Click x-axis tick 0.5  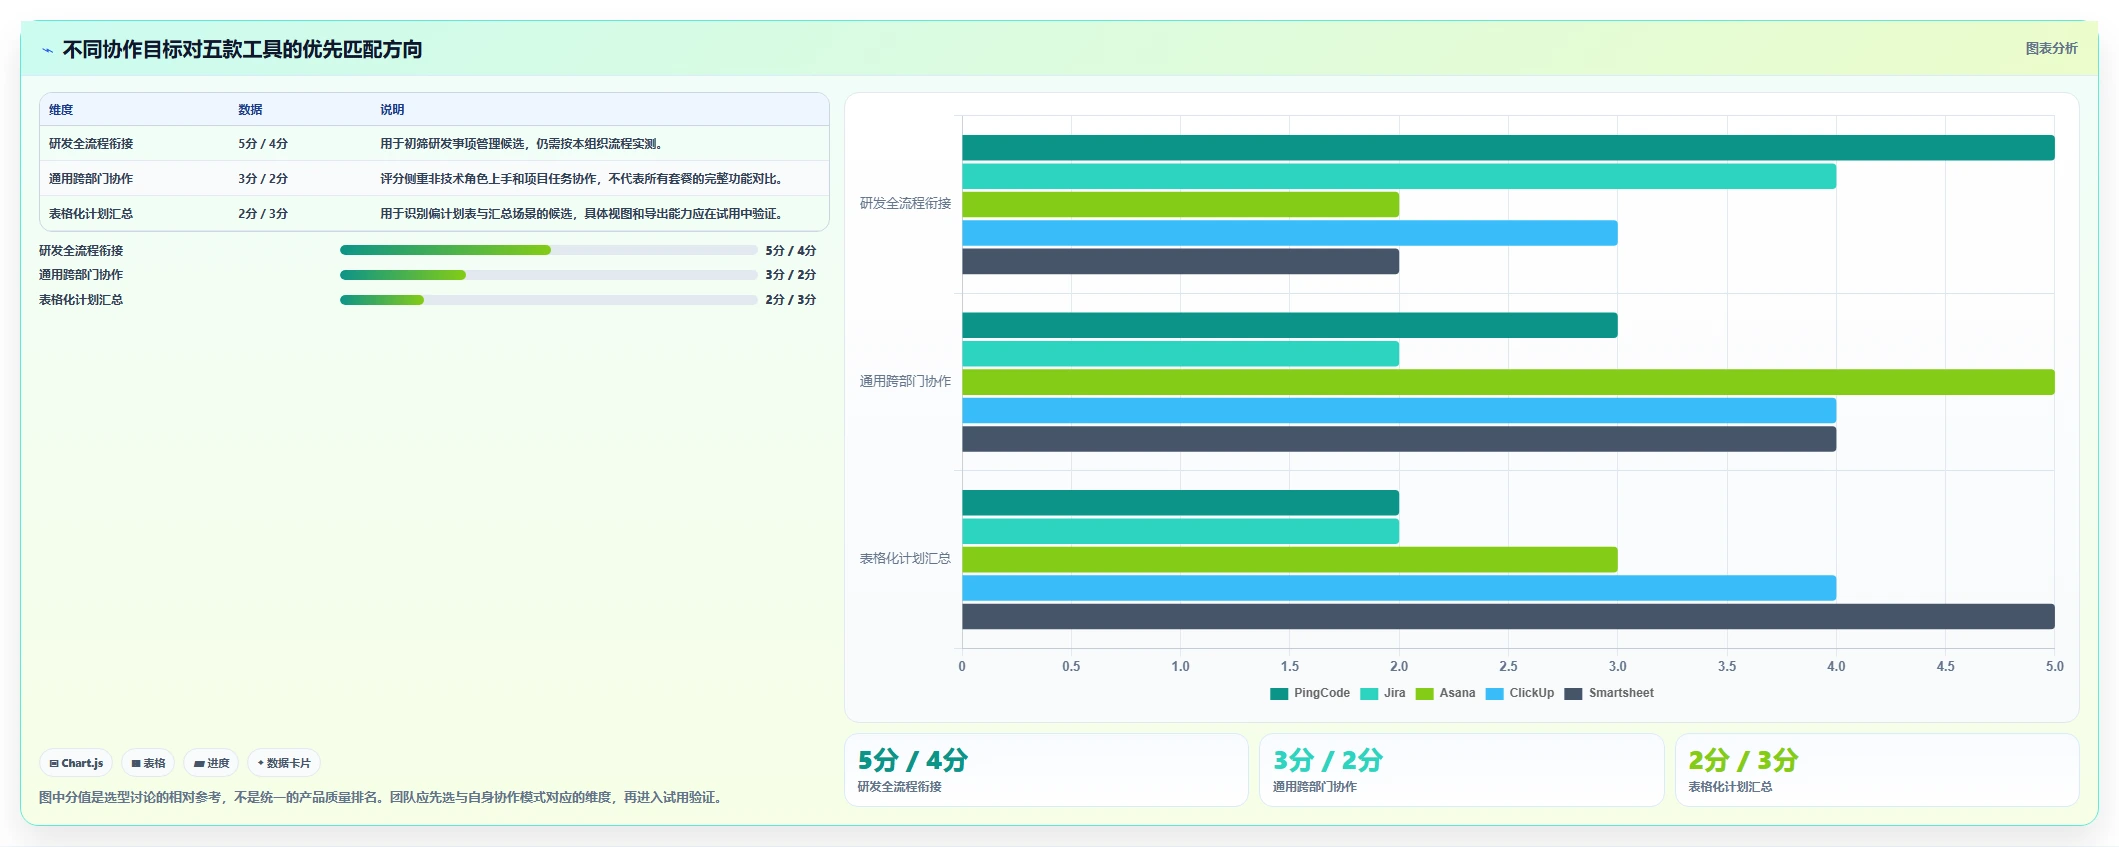(x=1071, y=666)
